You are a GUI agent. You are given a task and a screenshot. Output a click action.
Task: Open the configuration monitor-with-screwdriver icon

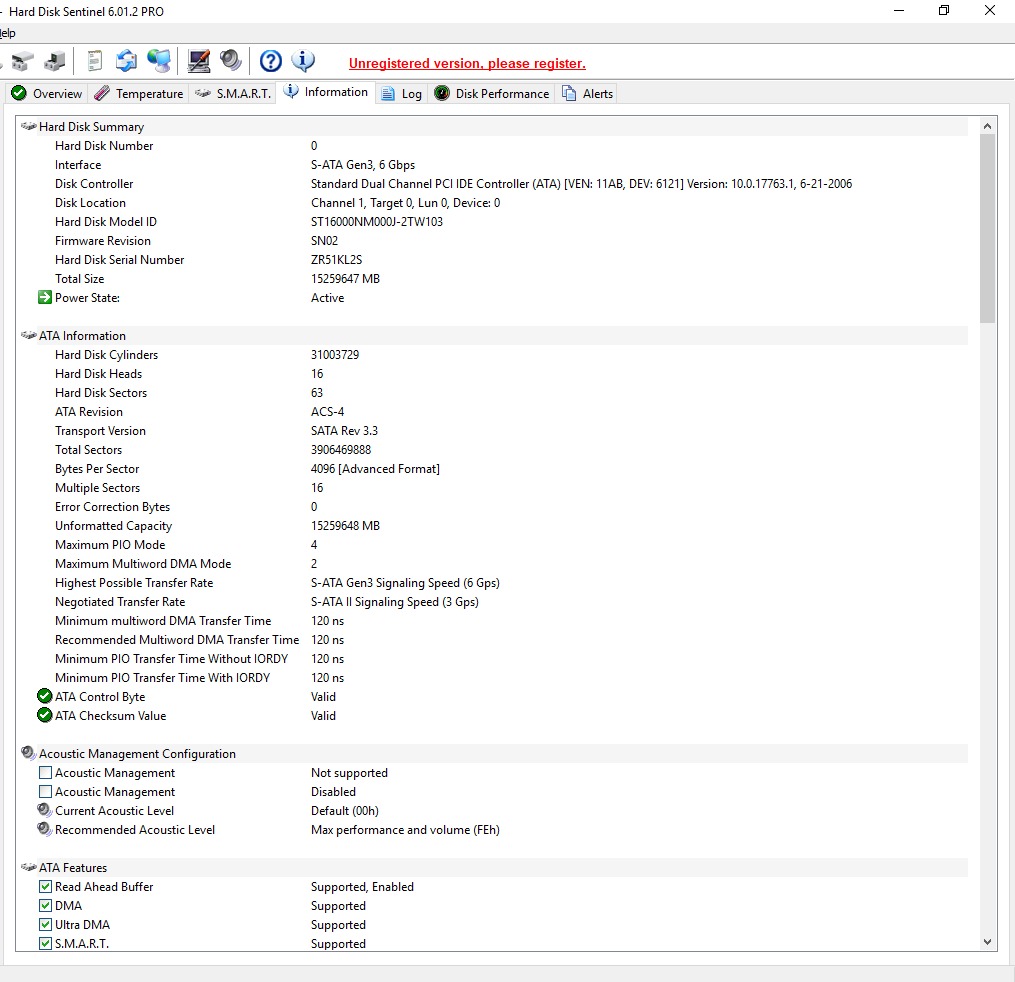click(x=199, y=61)
